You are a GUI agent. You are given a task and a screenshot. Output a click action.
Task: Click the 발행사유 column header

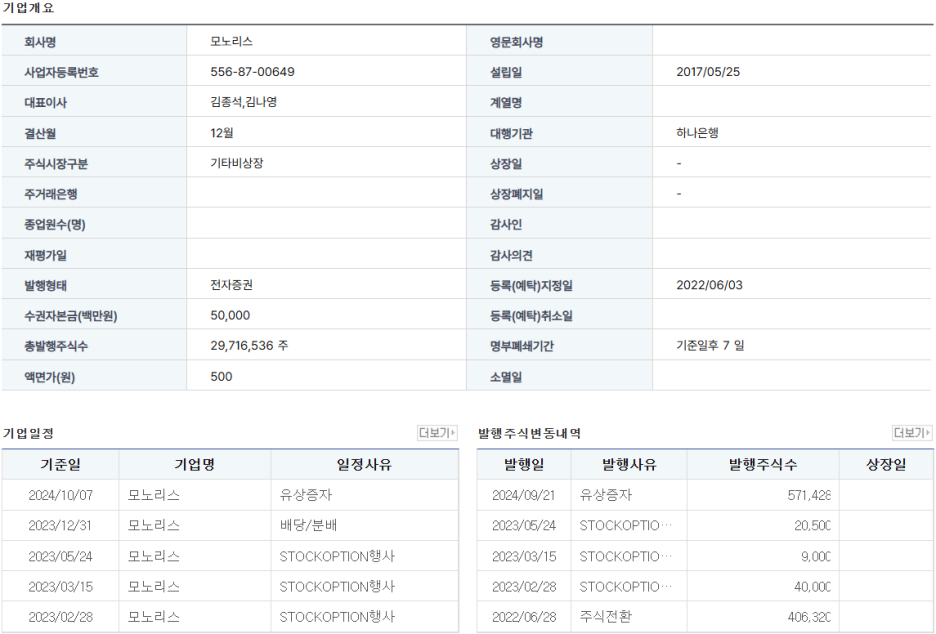pyautogui.click(x=629, y=464)
